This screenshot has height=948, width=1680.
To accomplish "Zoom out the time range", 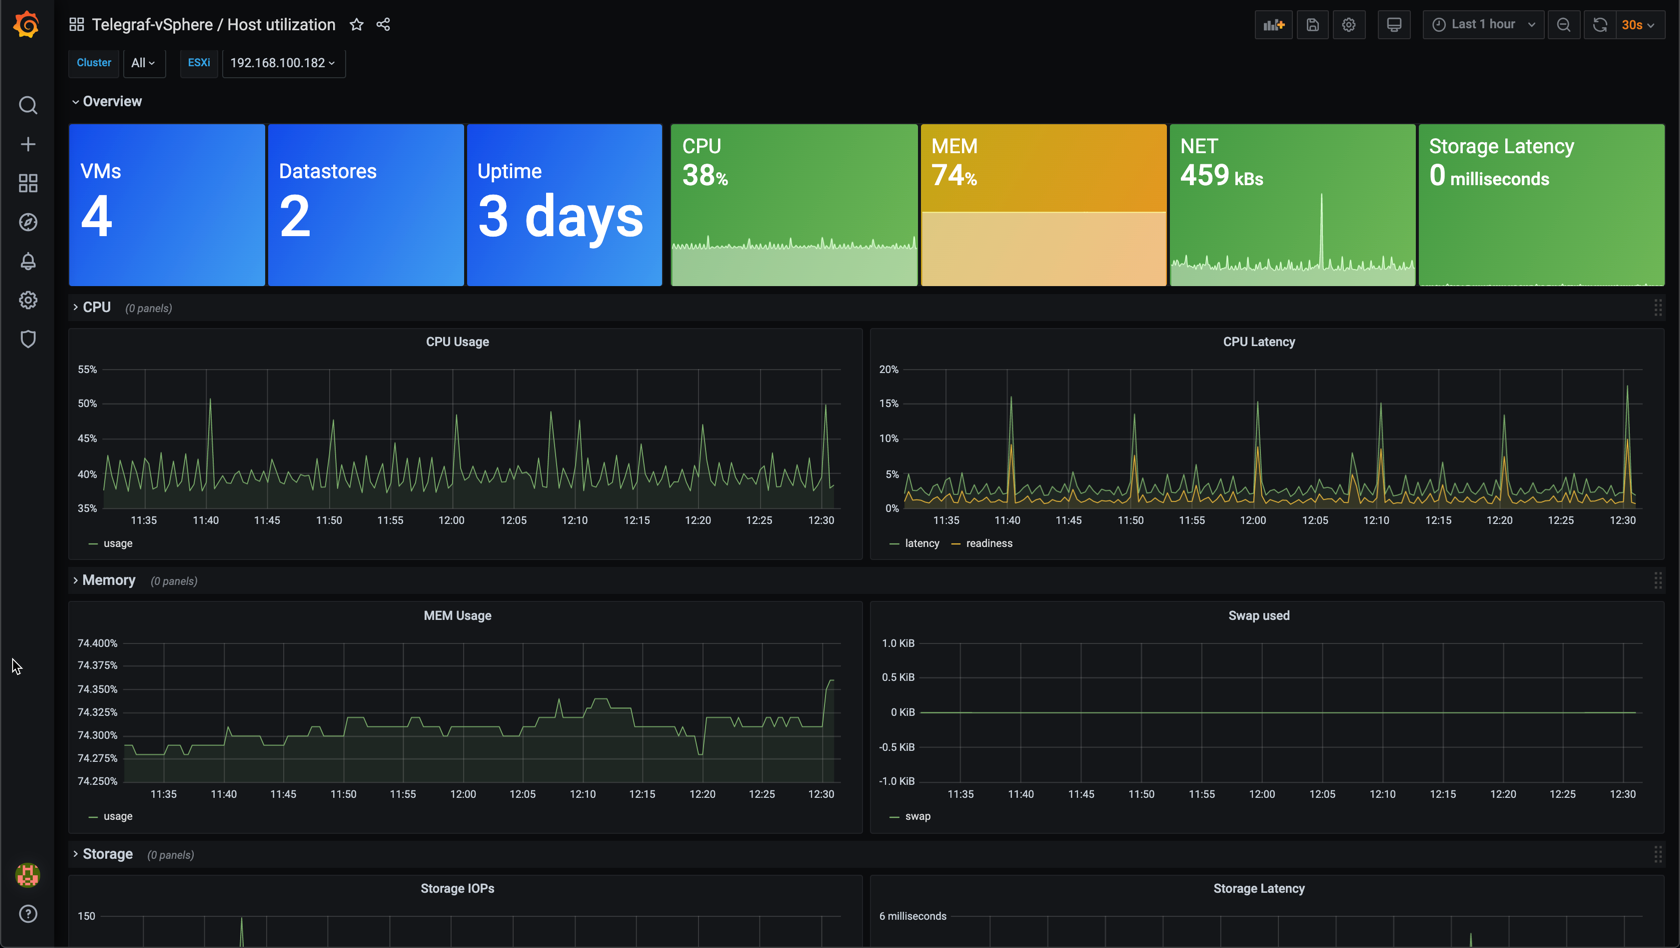I will click(x=1564, y=24).
